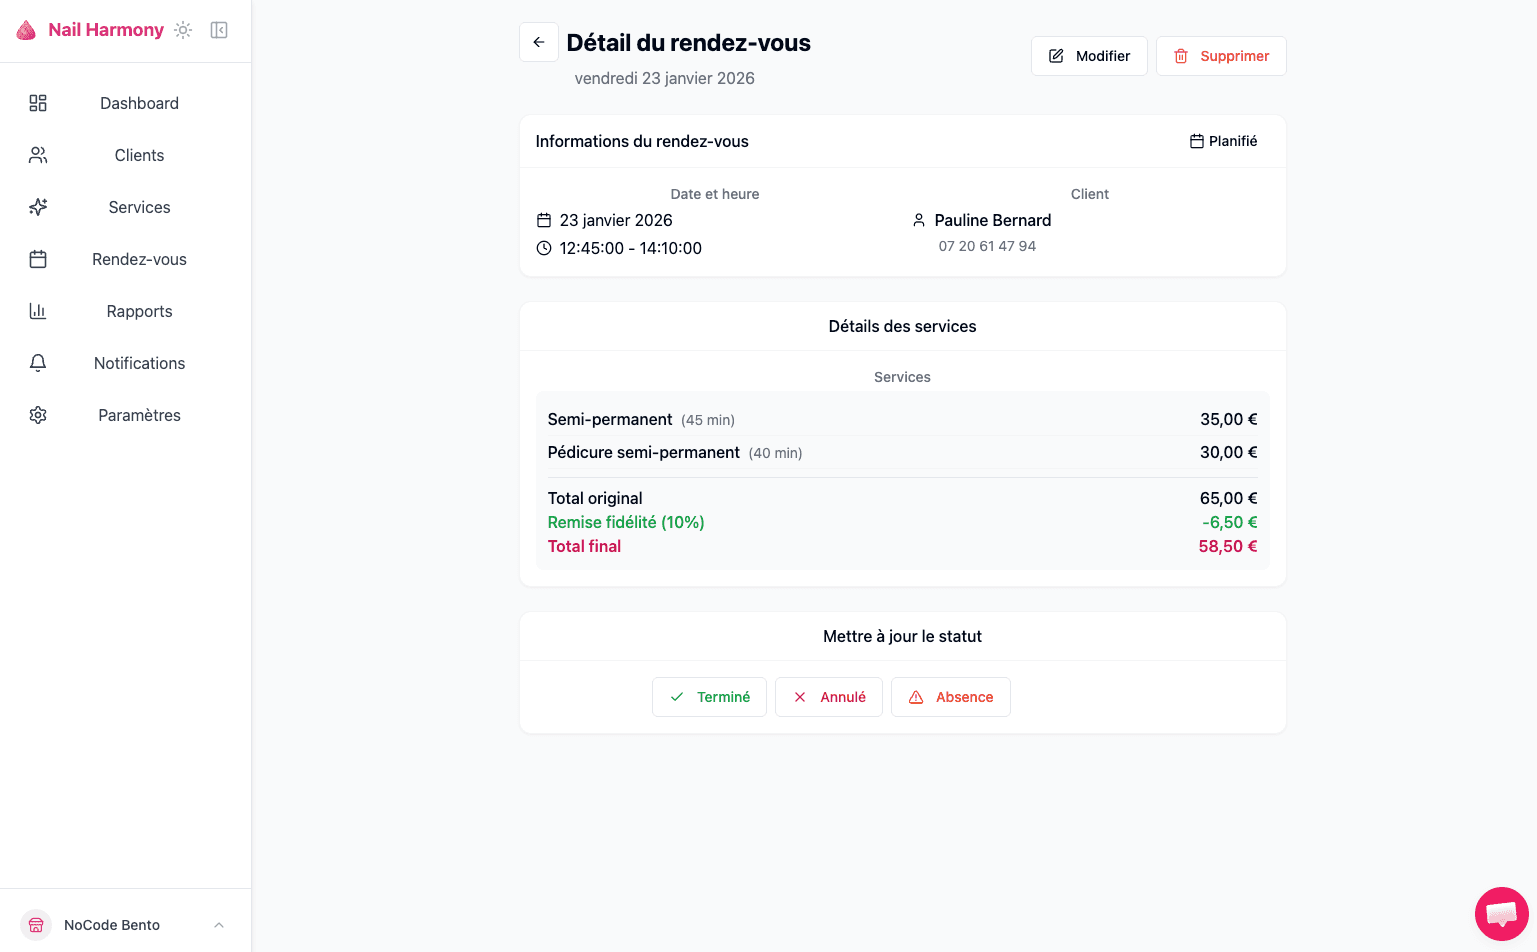Viewport: 1537px width, 952px height.
Task: Open the chat support bubble
Action: tap(1501, 913)
